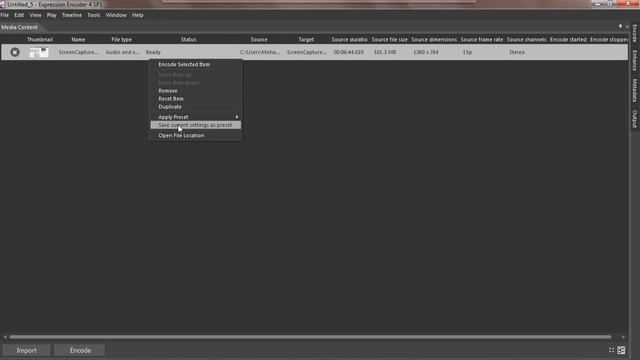Open the Edit menu
This screenshot has width=640, height=360.
19,15
